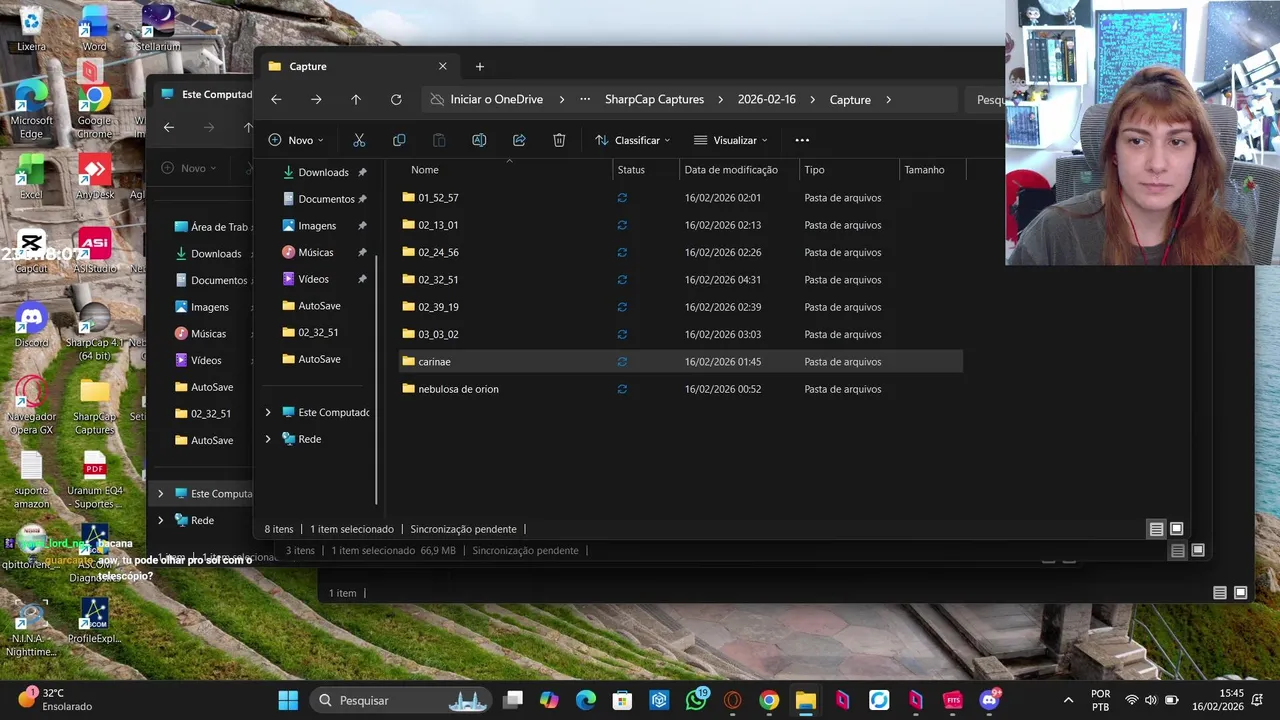
Task: Select folder 02_24_56
Action: point(680,252)
